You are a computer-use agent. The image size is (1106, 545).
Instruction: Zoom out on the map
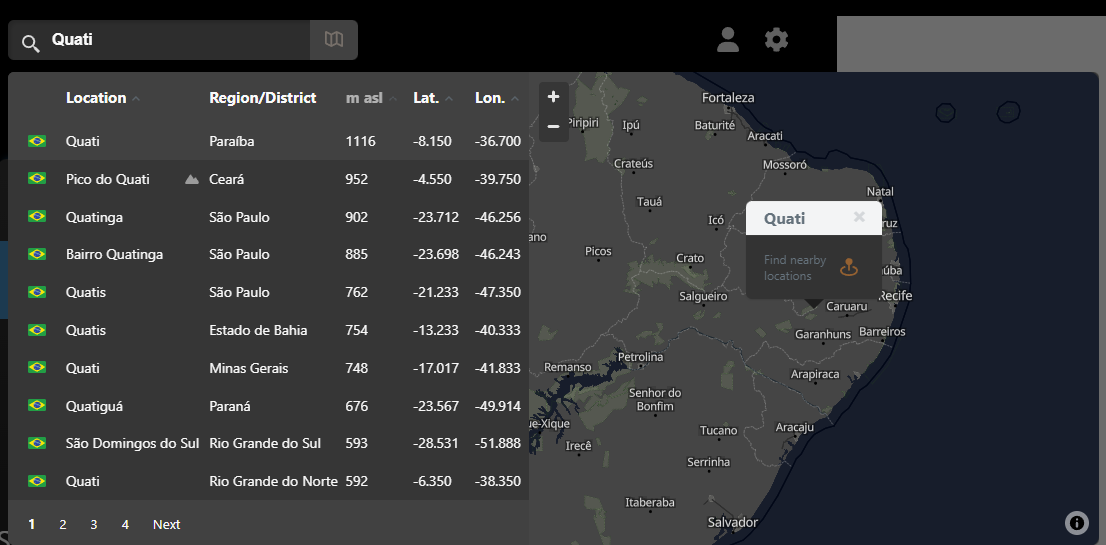554,127
